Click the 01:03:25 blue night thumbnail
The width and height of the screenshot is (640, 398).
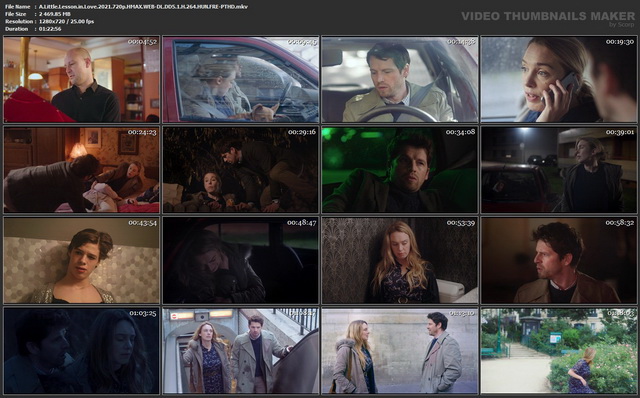tap(82, 351)
